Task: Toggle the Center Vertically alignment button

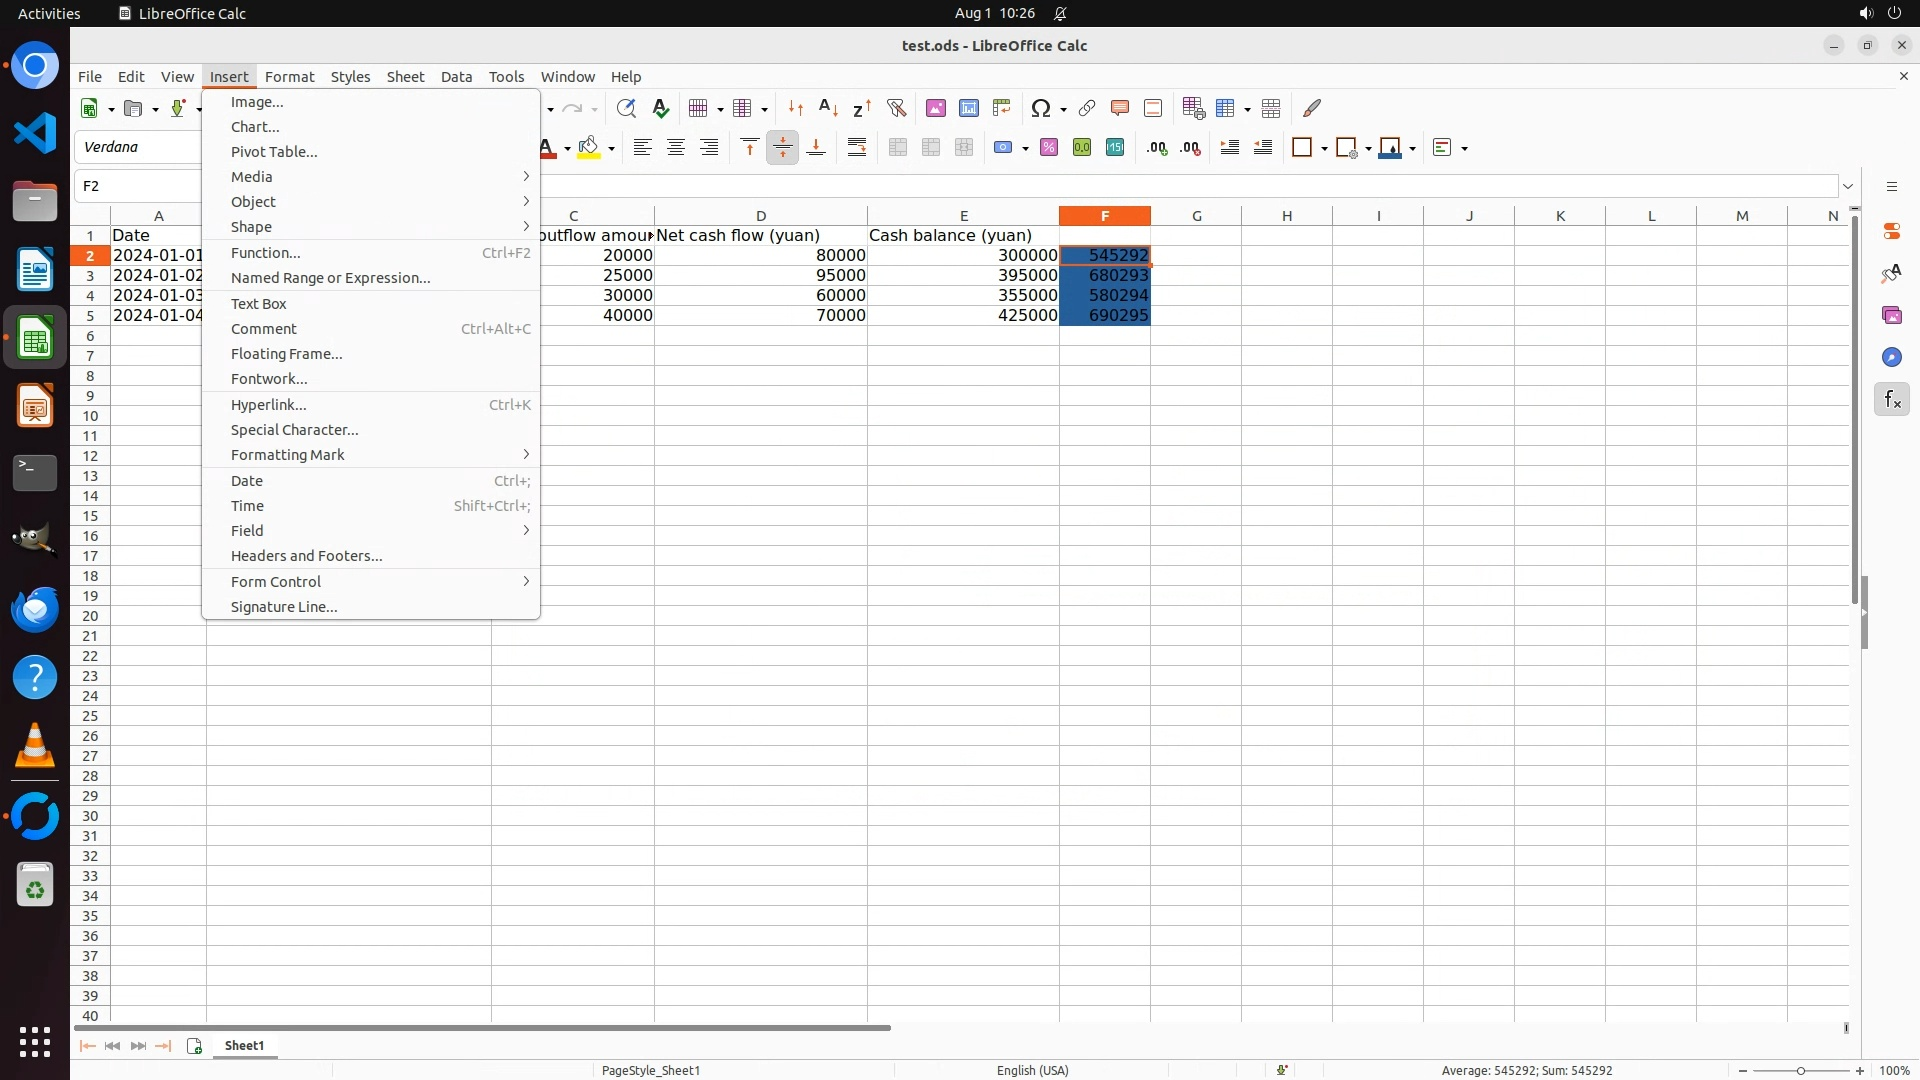Action: coord(783,148)
